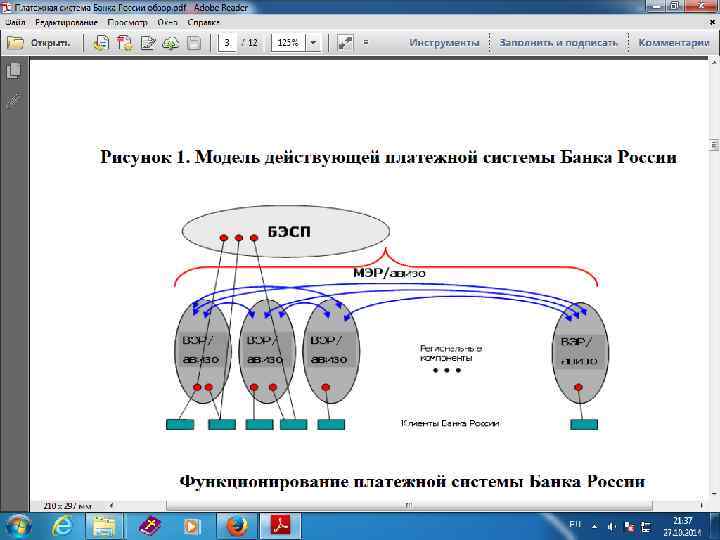720x540 pixels.
Task: Click the cloud upload icon in toolbar
Action: (x=171, y=43)
